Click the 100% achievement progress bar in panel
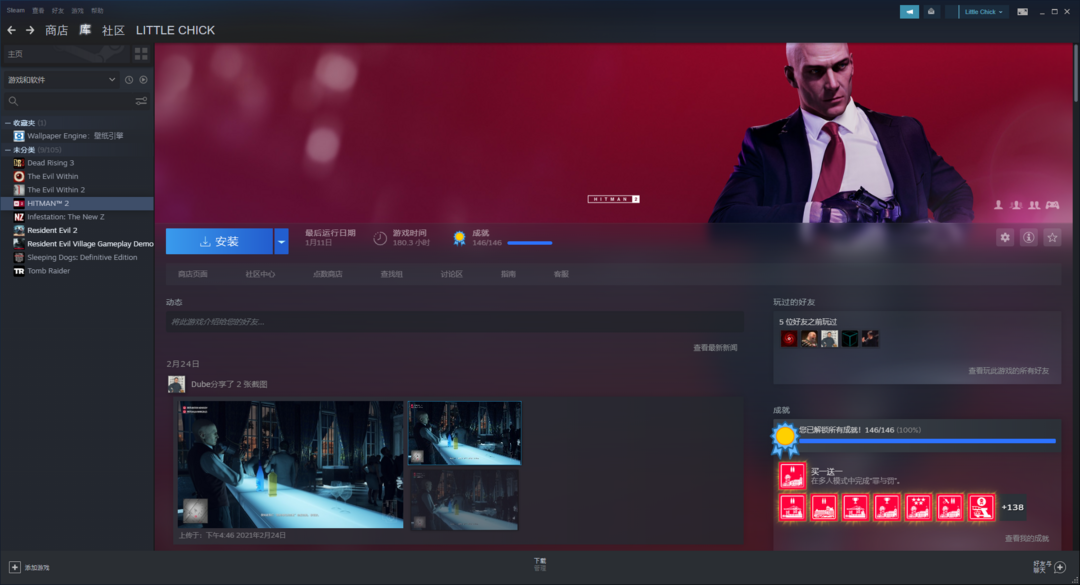Viewport: 1080px width, 585px height. [x=927, y=441]
